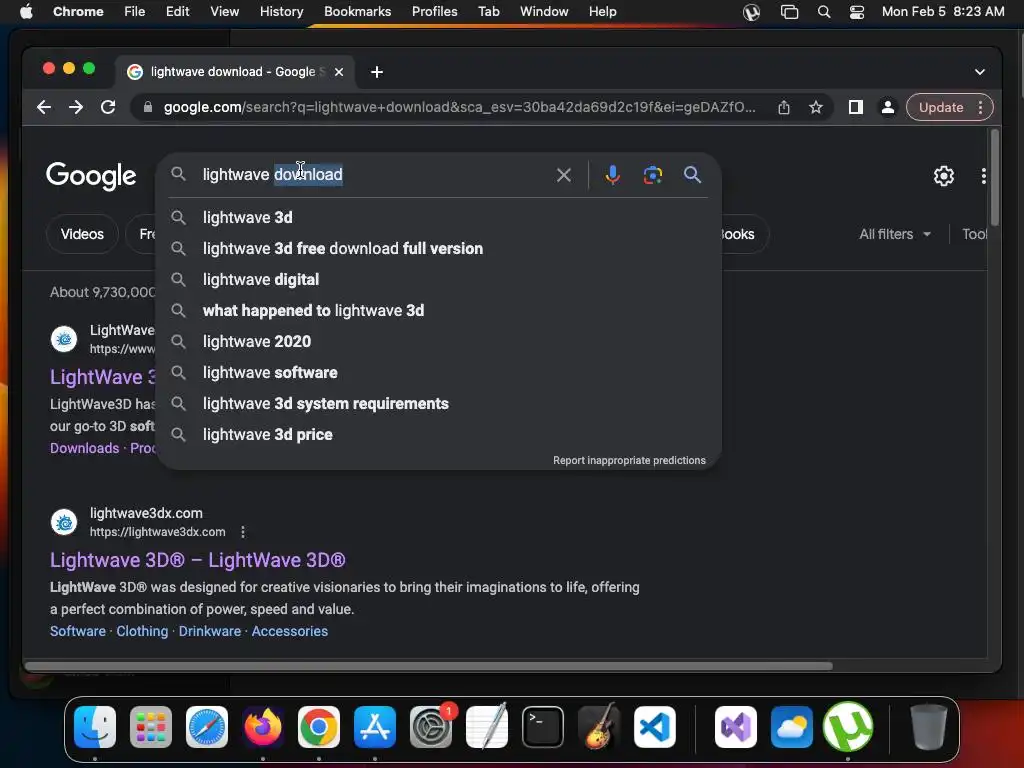1024x768 pixels.
Task: Clear the search box text
Action: coord(564,175)
